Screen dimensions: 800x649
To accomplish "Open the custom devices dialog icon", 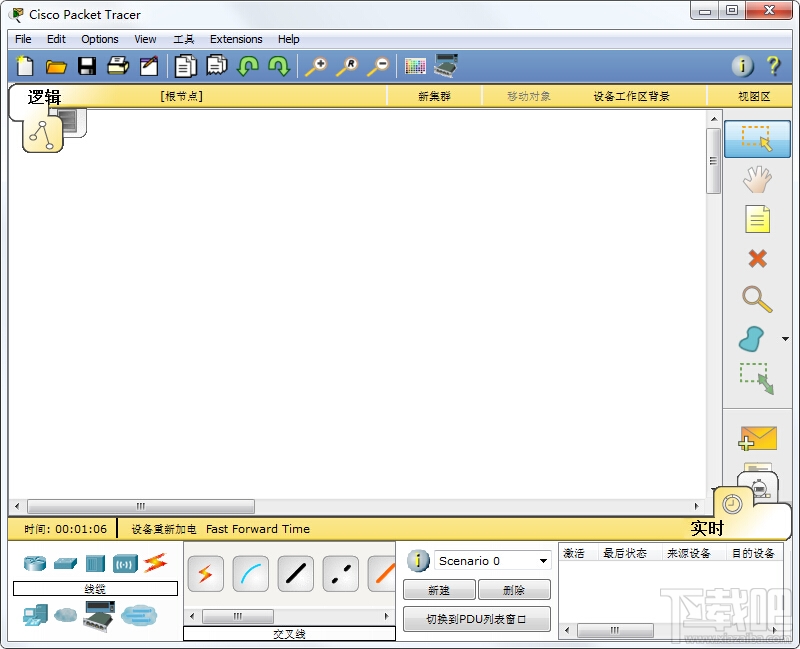I will (x=446, y=66).
